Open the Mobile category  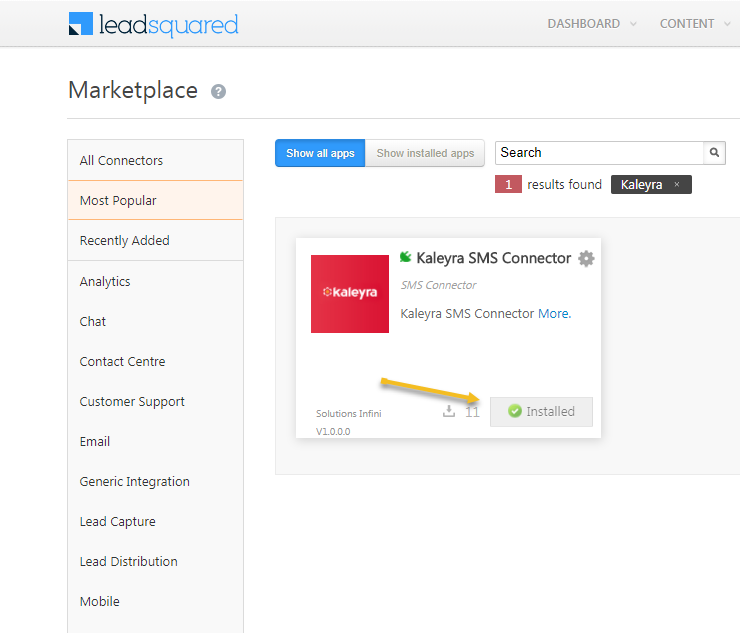tap(155, 602)
